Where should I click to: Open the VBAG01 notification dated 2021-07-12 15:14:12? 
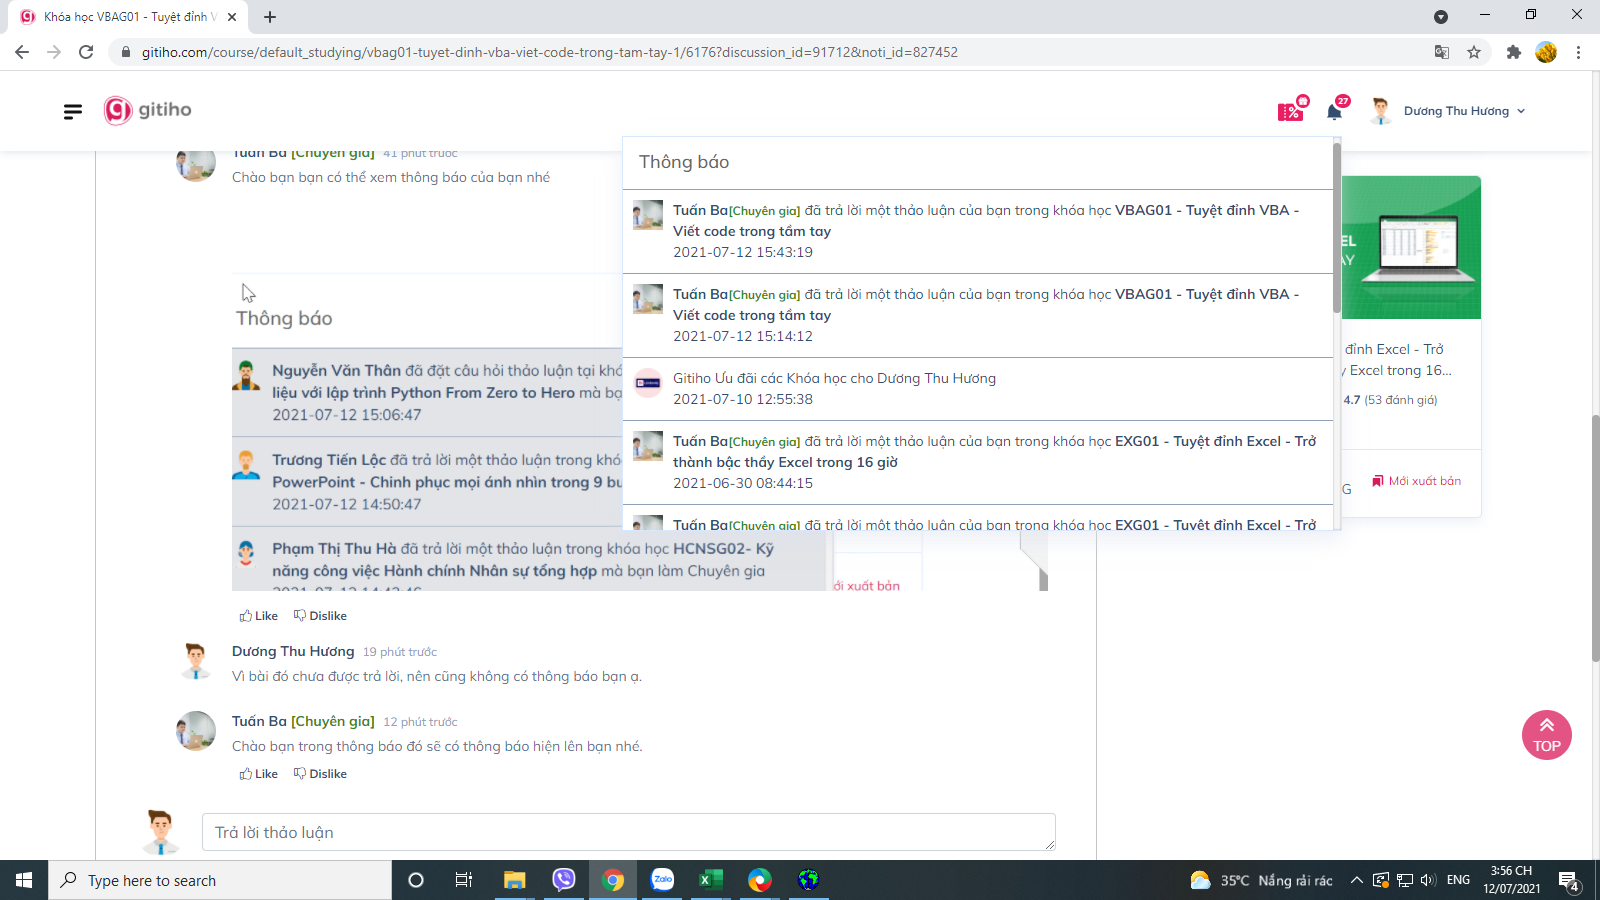click(x=978, y=315)
